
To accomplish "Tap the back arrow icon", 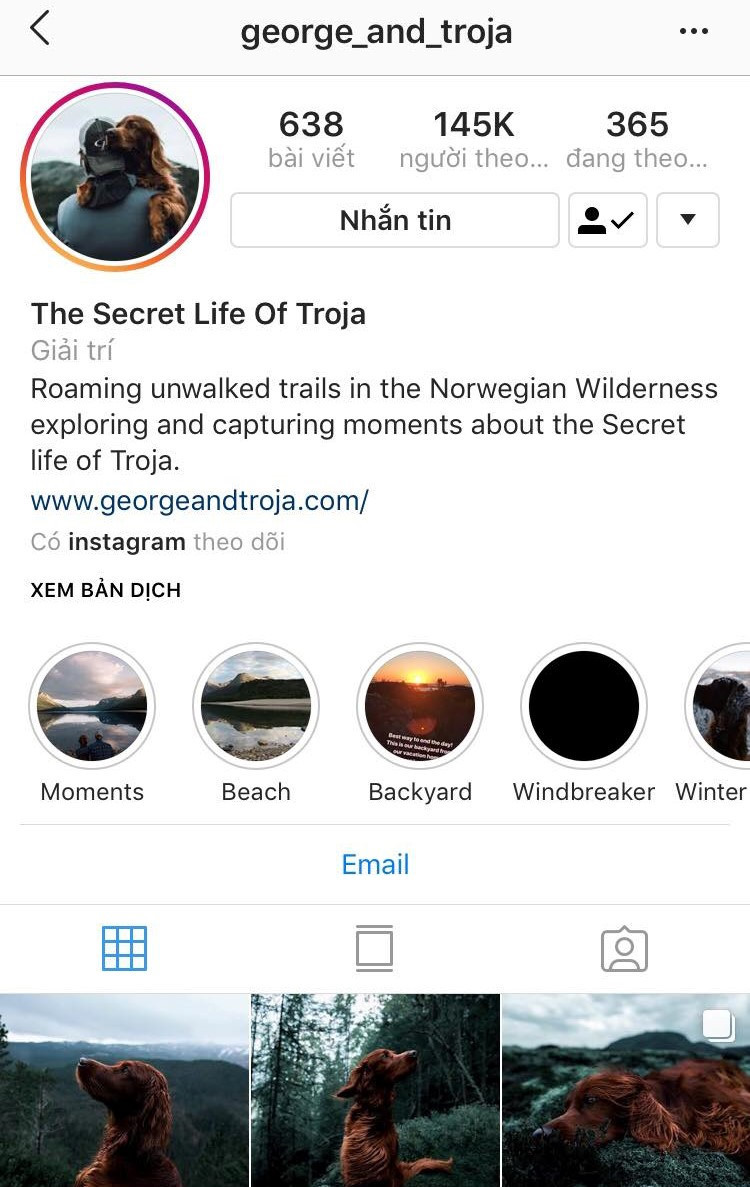I will click(40, 30).
